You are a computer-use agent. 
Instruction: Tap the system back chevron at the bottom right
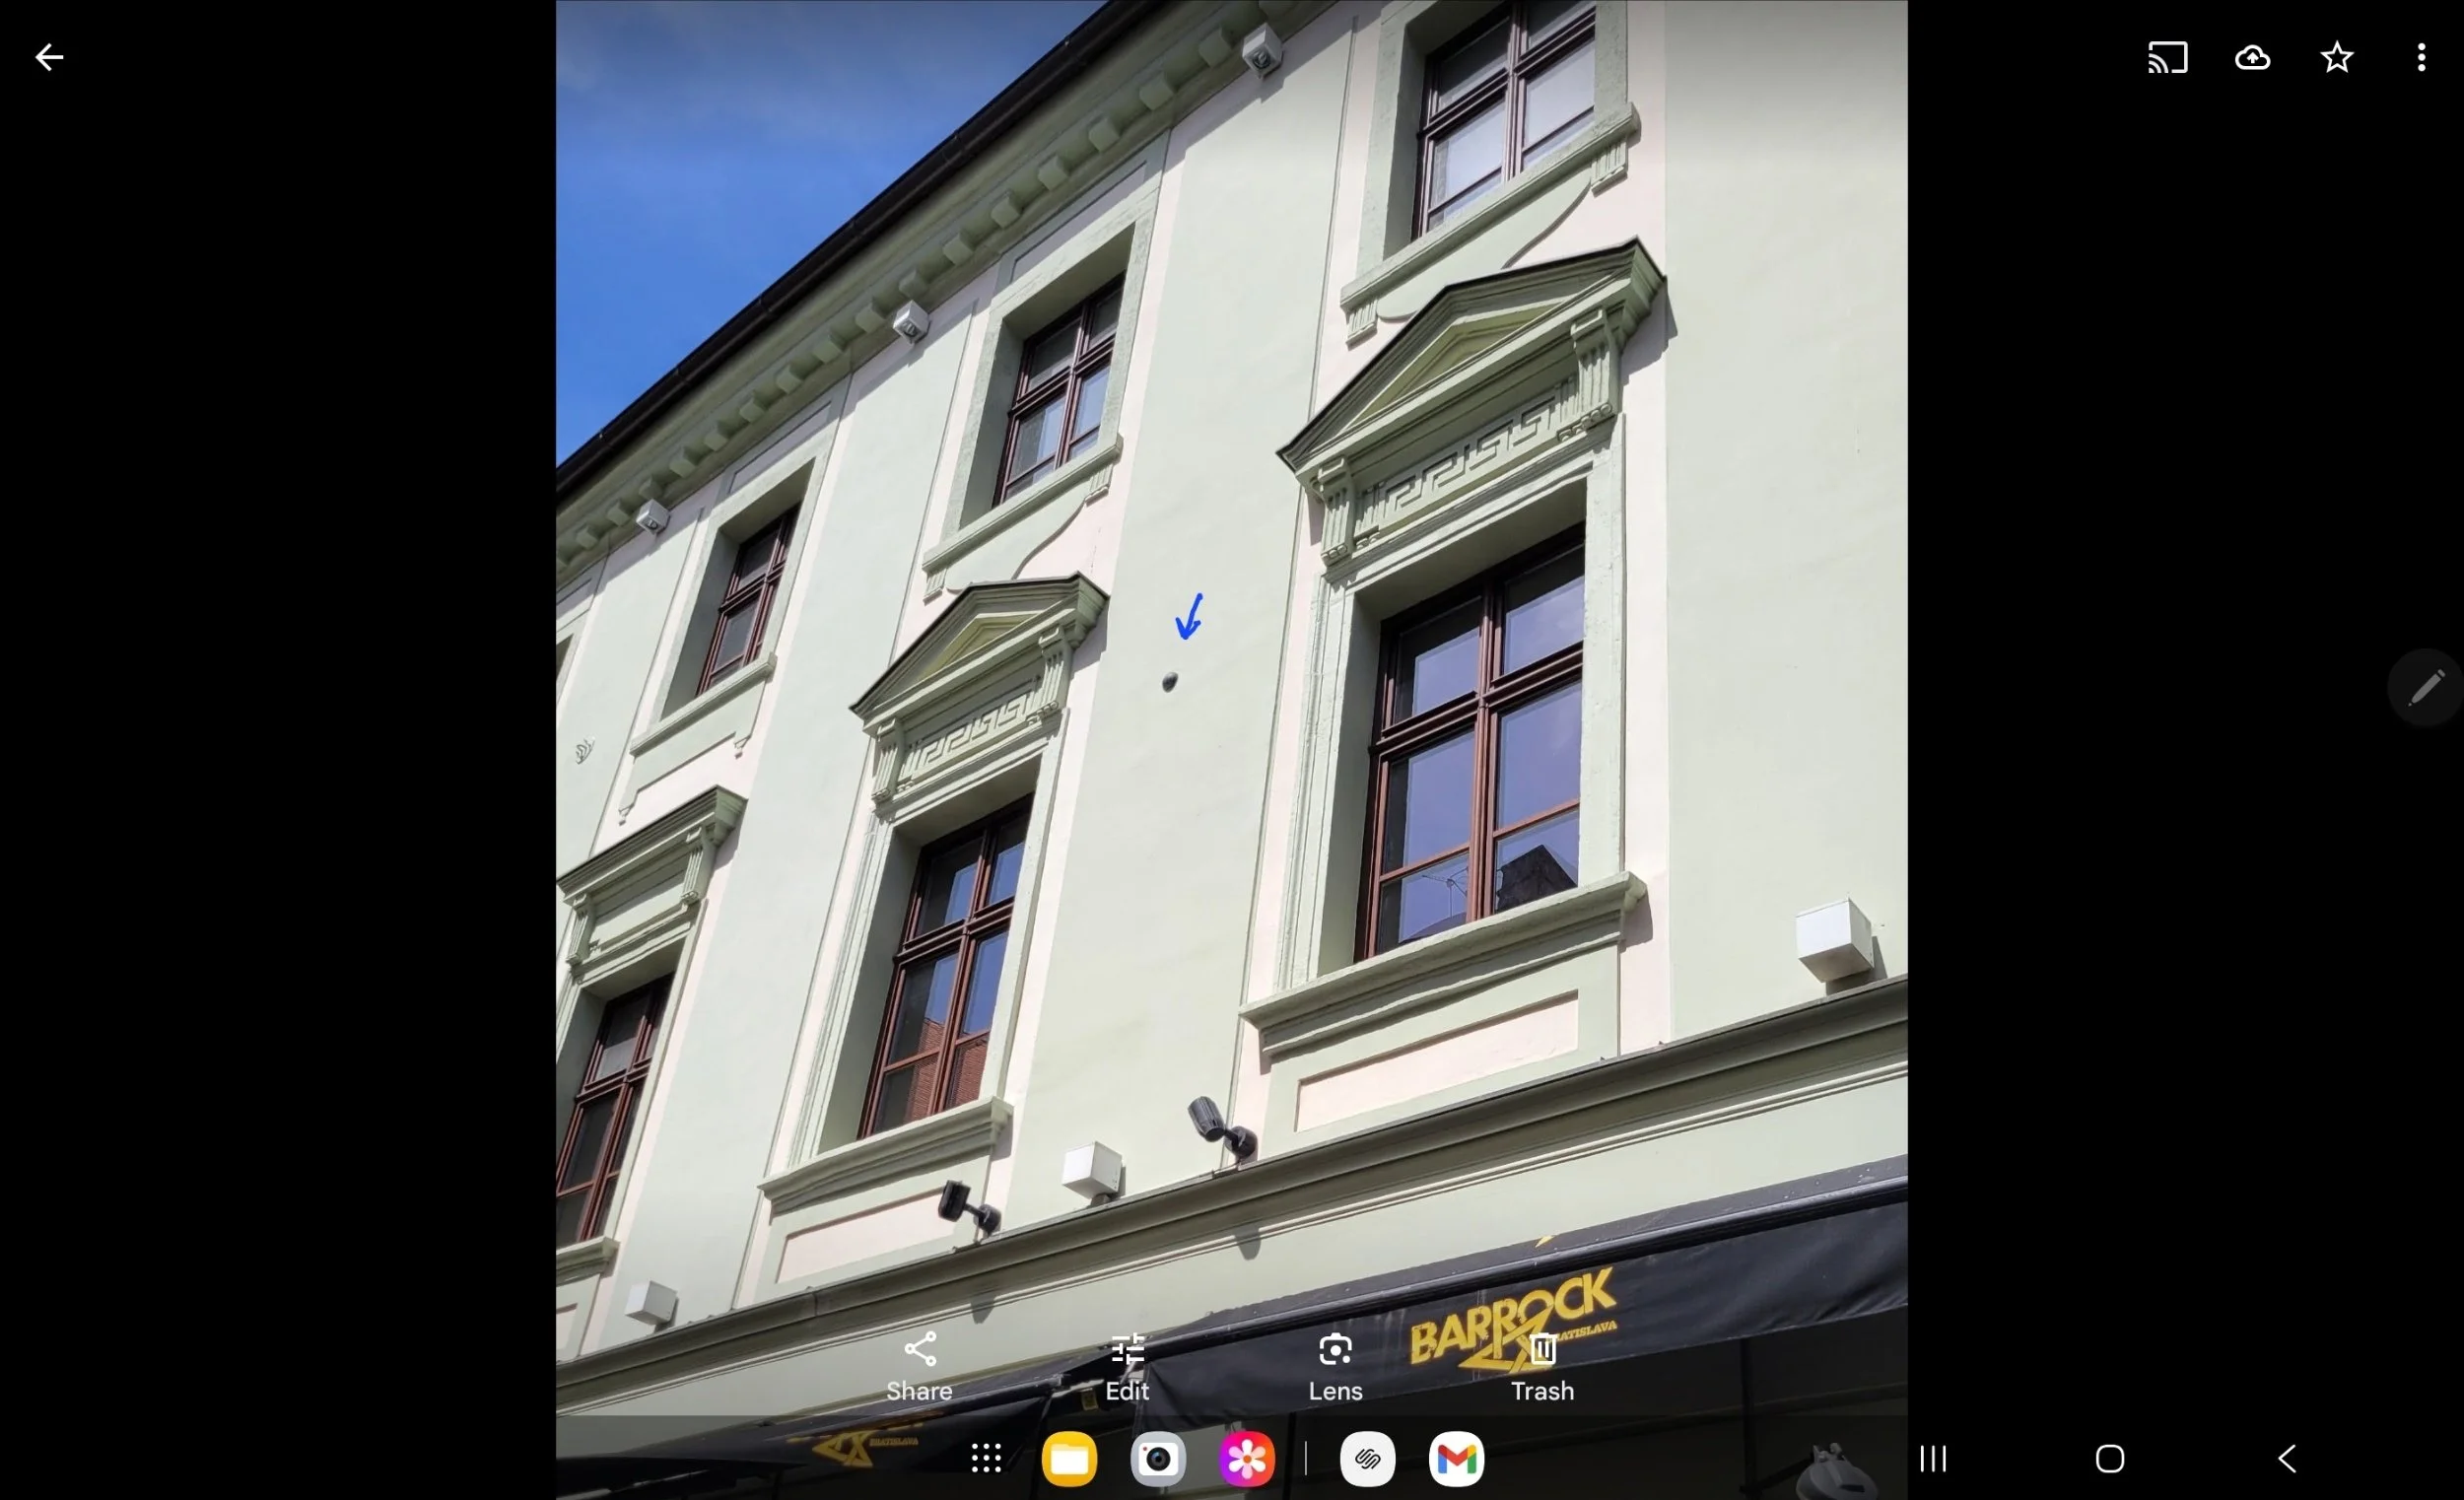coord(2287,1458)
